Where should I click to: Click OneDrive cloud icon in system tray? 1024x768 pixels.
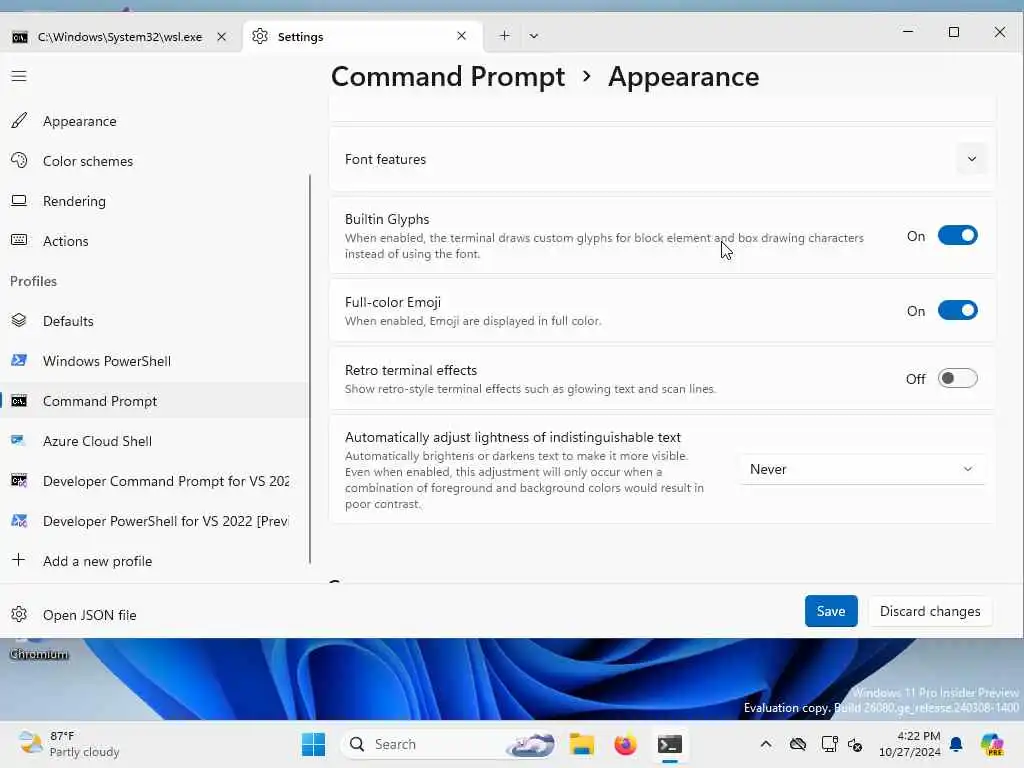pos(797,744)
